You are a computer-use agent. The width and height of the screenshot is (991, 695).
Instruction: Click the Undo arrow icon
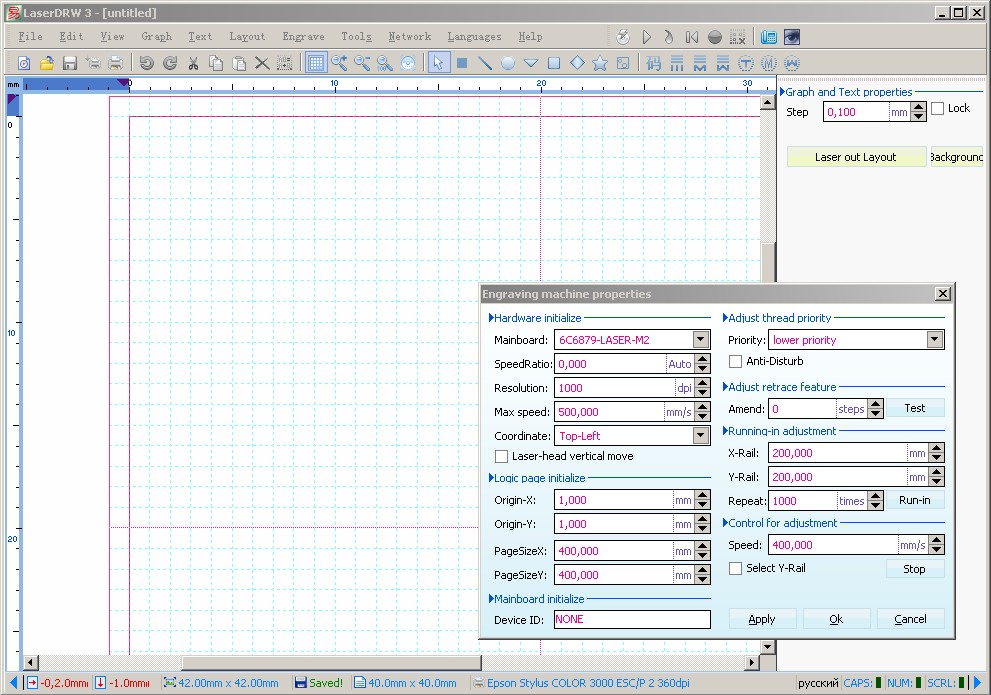tap(147, 63)
